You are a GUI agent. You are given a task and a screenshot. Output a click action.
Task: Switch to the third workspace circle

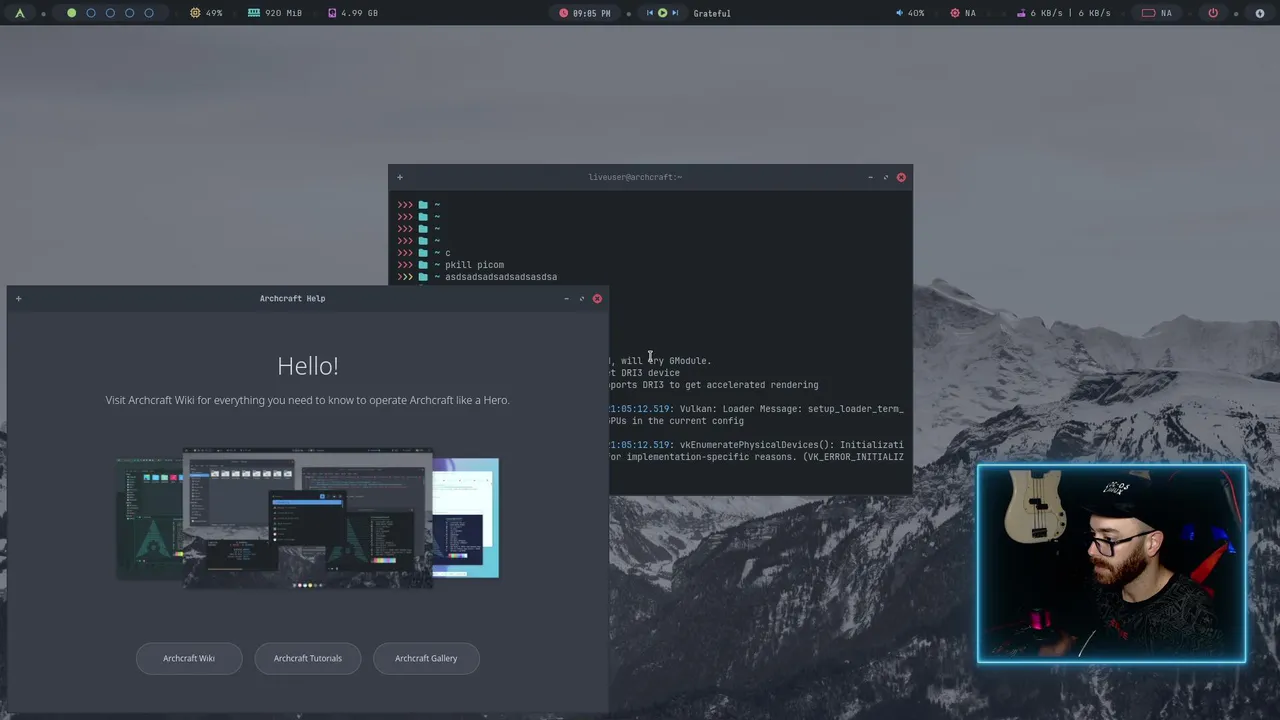[110, 13]
